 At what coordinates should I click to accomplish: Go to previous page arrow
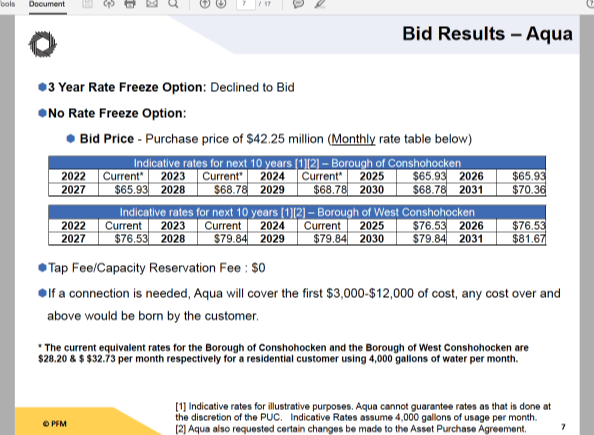[205, 4]
